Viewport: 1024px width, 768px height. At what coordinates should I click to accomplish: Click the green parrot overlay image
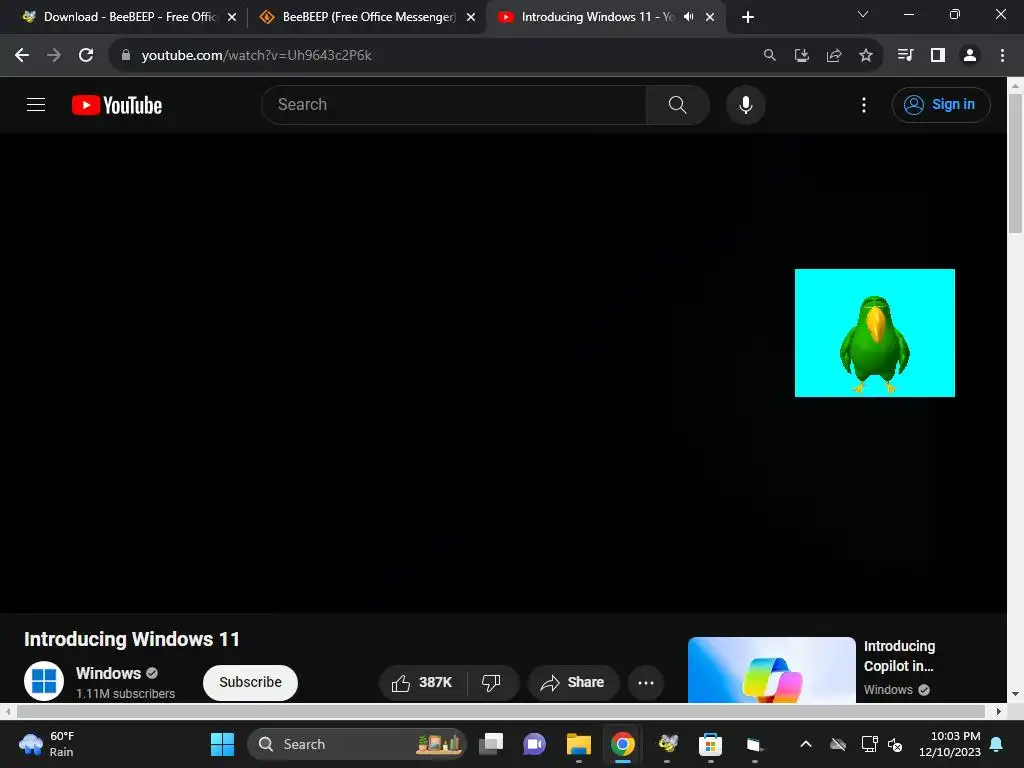click(874, 332)
